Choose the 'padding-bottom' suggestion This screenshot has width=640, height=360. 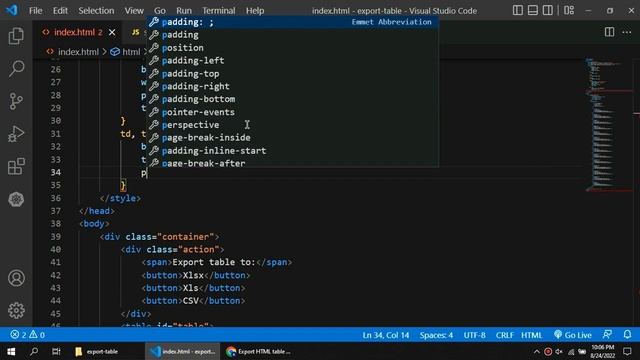(x=292, y=99)
